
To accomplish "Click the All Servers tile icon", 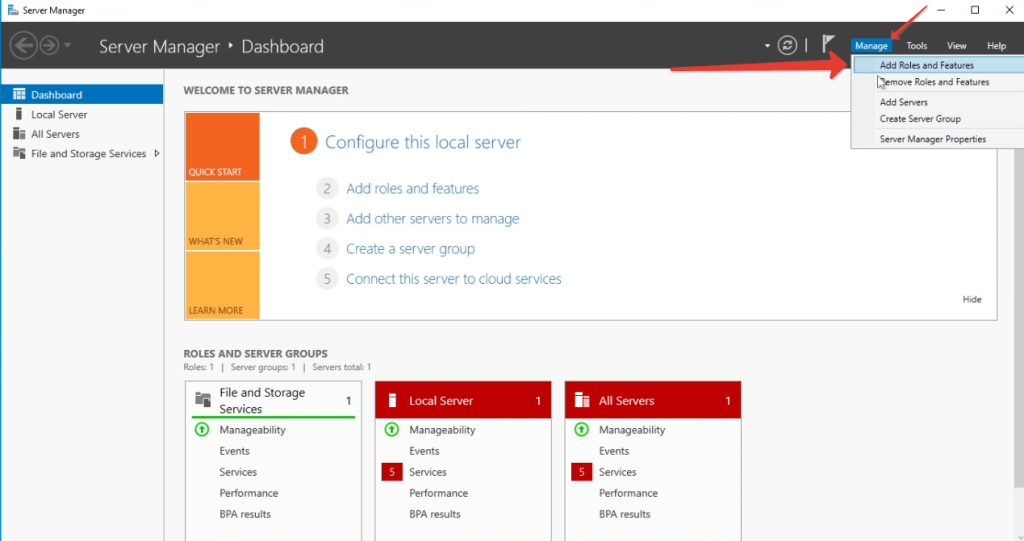I will [x=582, y=400].
